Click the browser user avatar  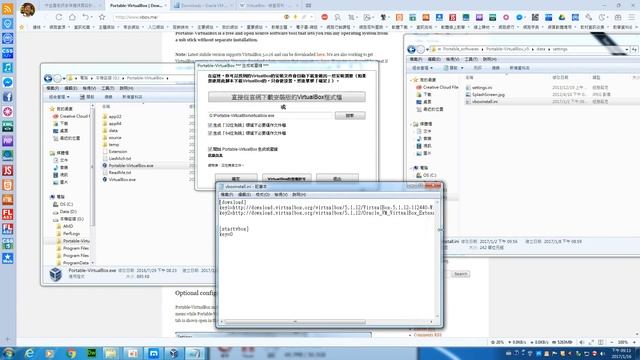tap(27, 9)
